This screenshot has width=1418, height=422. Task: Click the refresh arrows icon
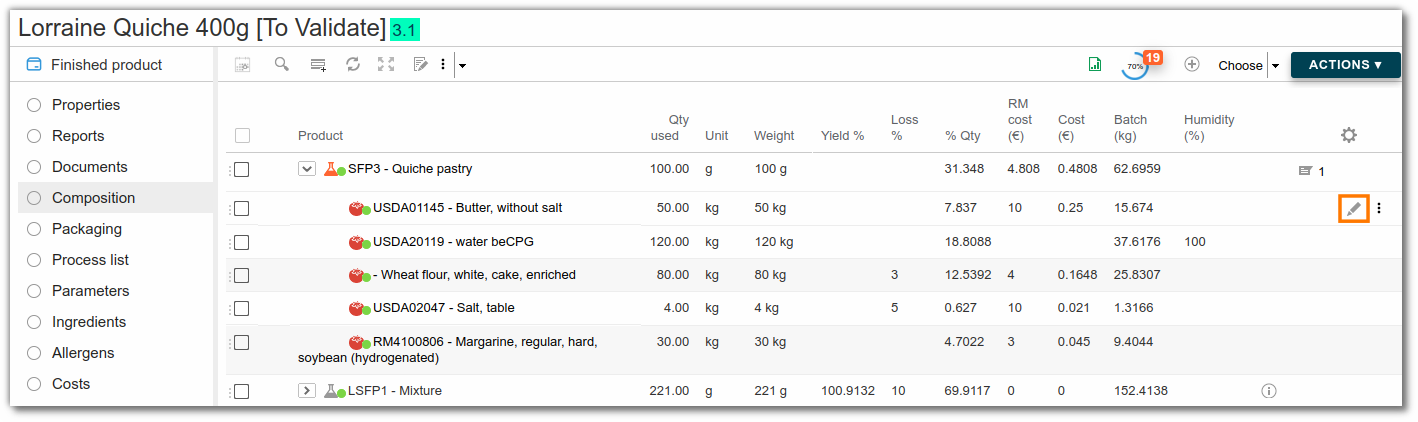point(353,64)
